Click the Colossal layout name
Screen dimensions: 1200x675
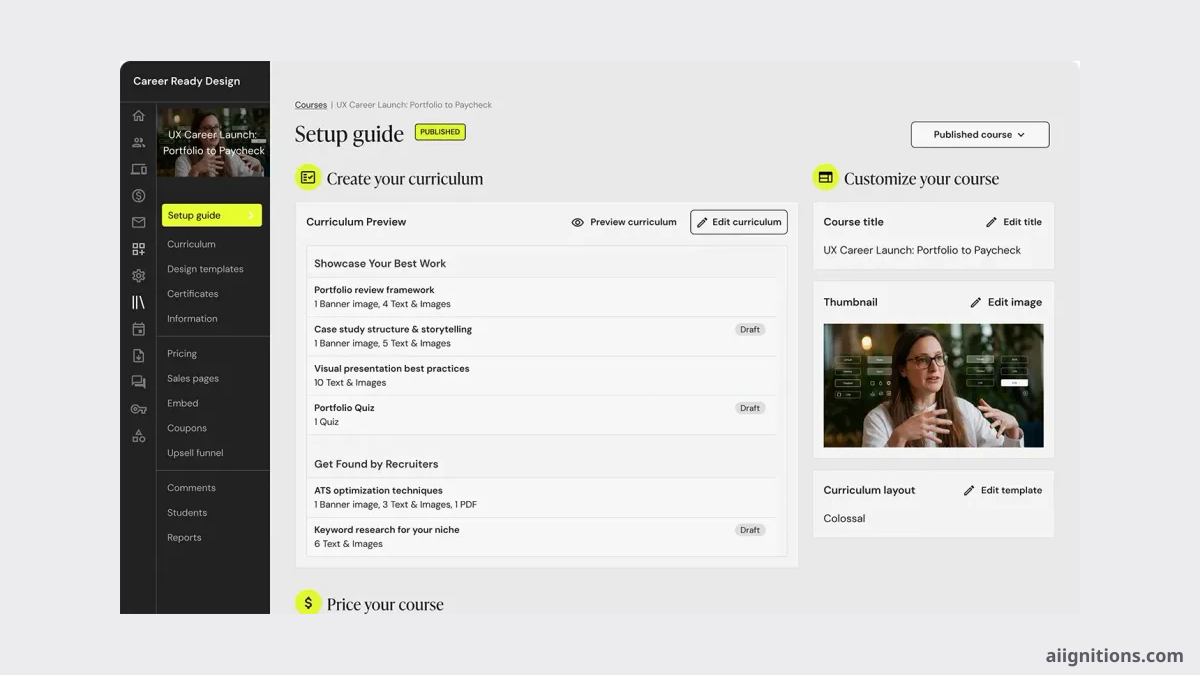(x=844, y=518)
